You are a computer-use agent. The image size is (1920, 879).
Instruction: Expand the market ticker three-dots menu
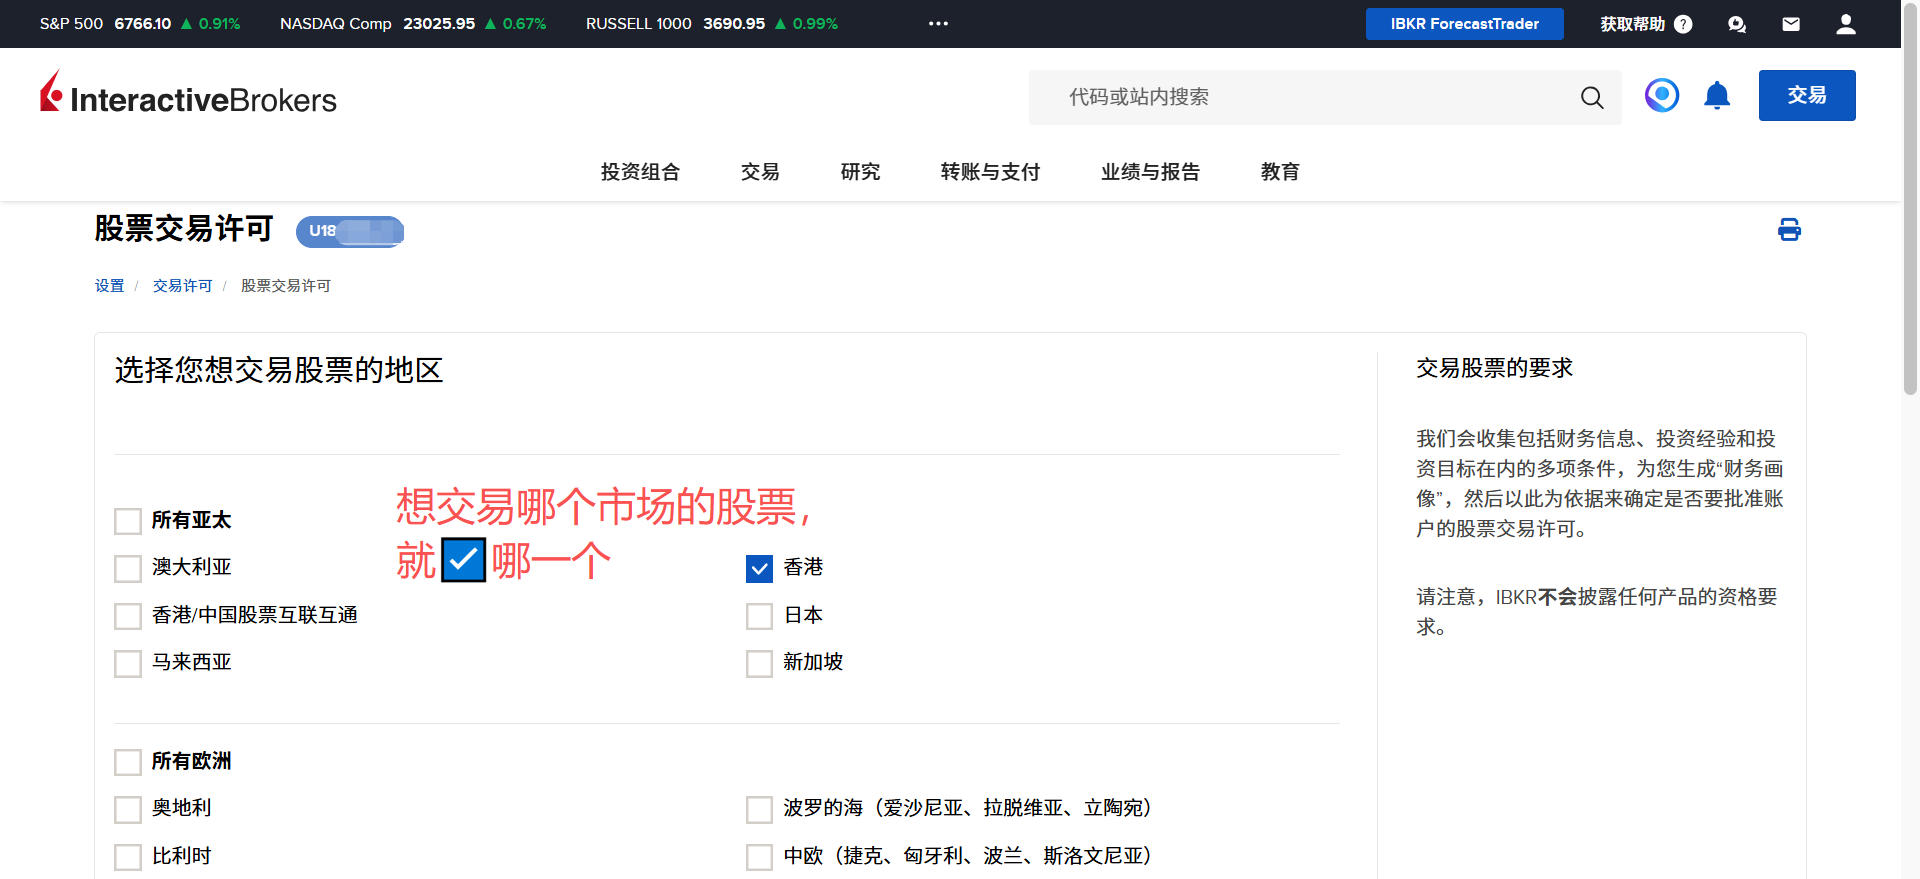click(x=938, y=24)
